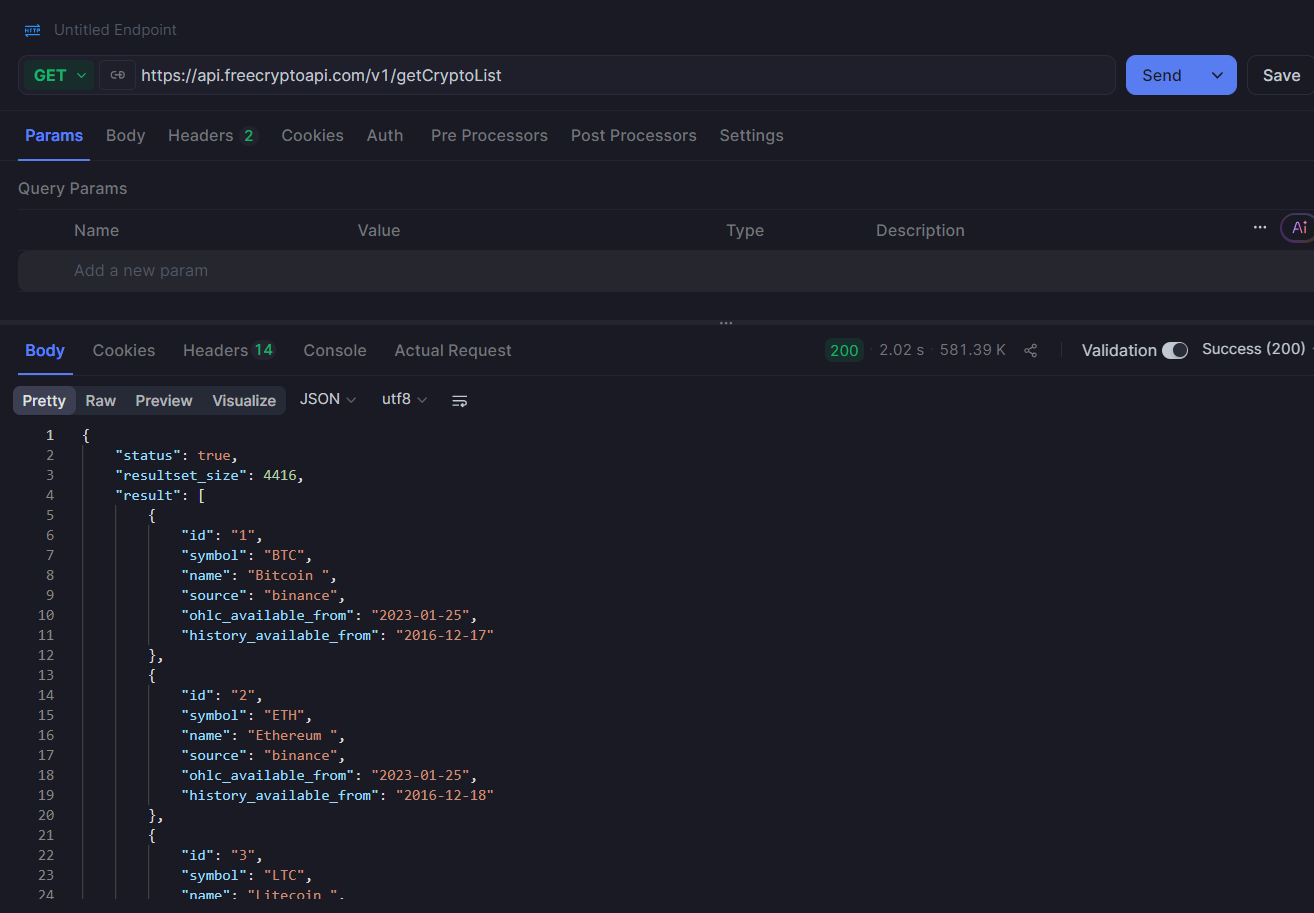This screenshot has width=1314, height=913.
Task: Send the request
Action: tap(1161, 75)
